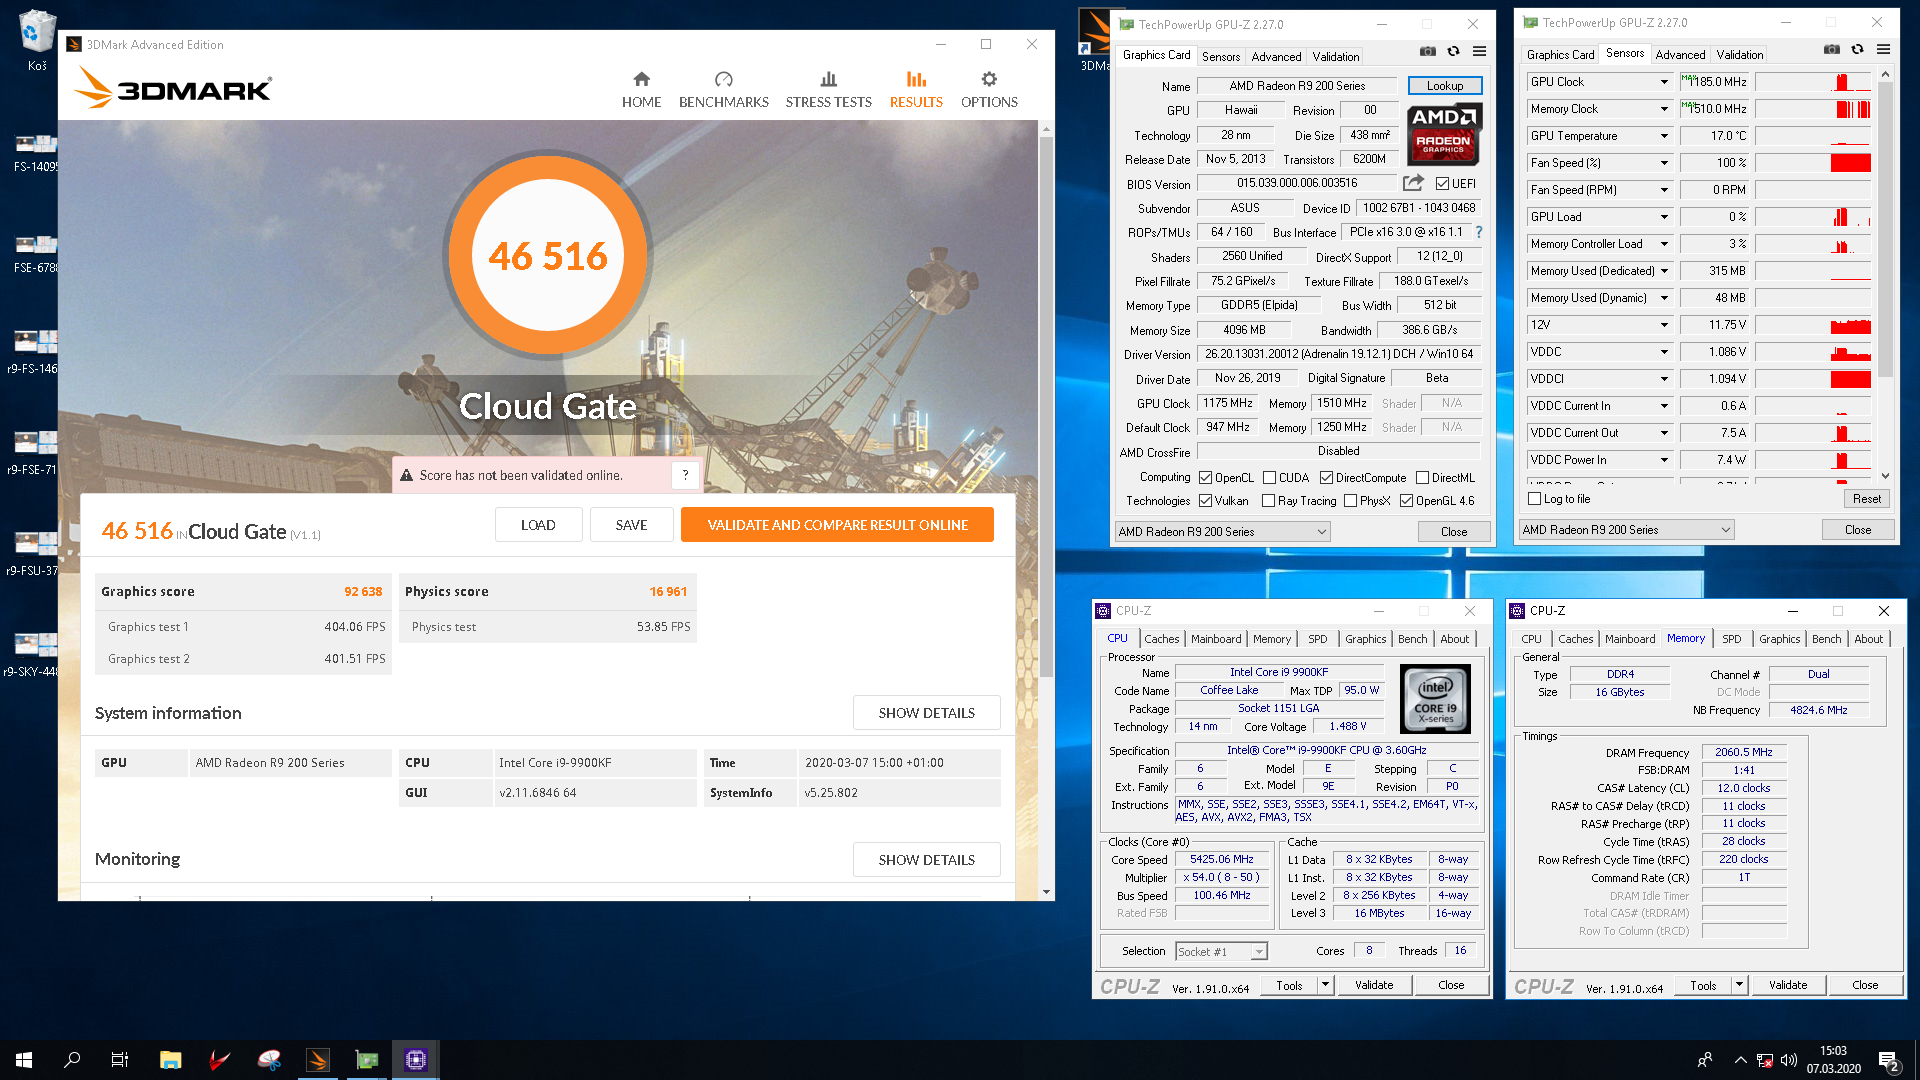Image resolution: width=1920 pixels, height=1080 pixels.
Task: Toggle PhysX checkbox in GPU-Z
Action: pyautogui.click(x=1350, y=501)
